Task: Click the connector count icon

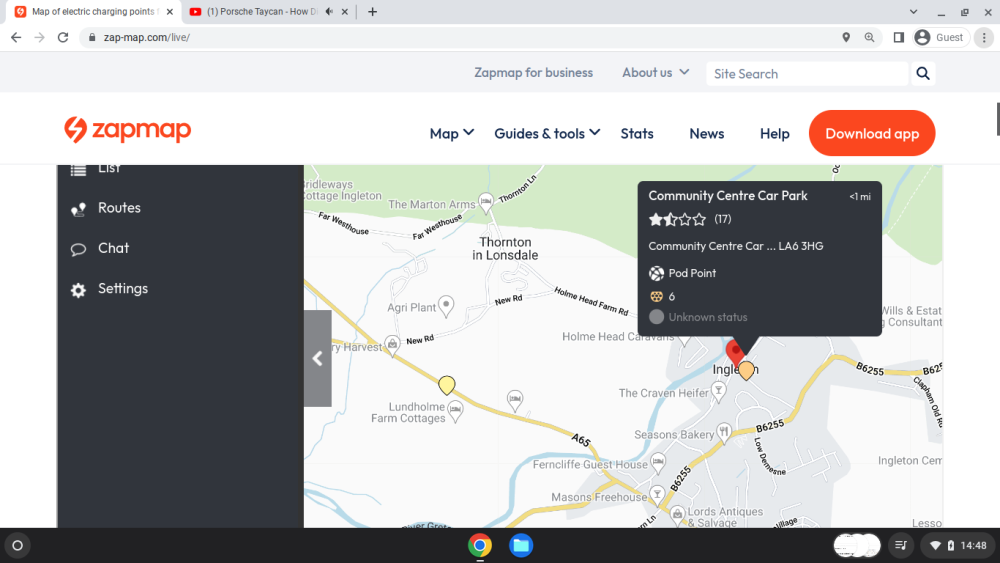Action: tap(656, 296)
